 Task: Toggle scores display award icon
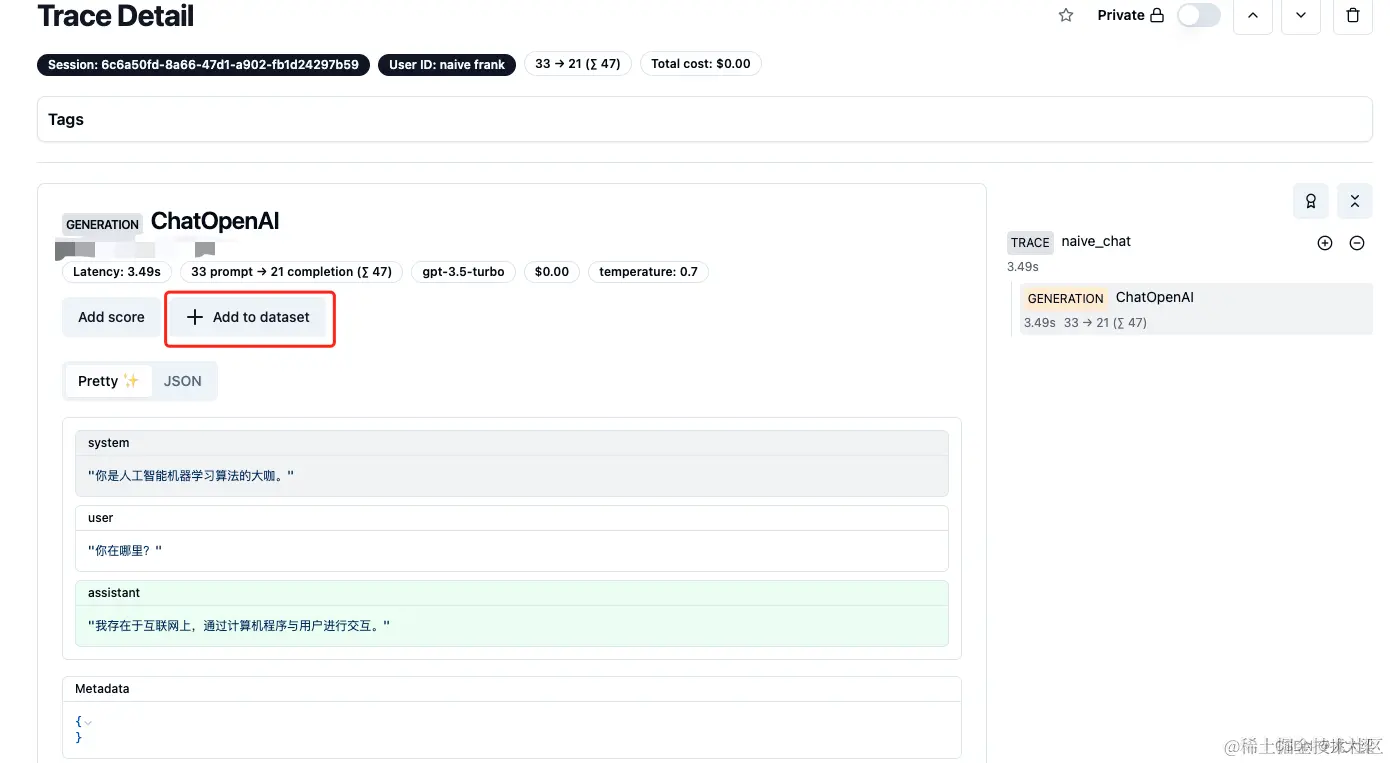coord(1311,201)
